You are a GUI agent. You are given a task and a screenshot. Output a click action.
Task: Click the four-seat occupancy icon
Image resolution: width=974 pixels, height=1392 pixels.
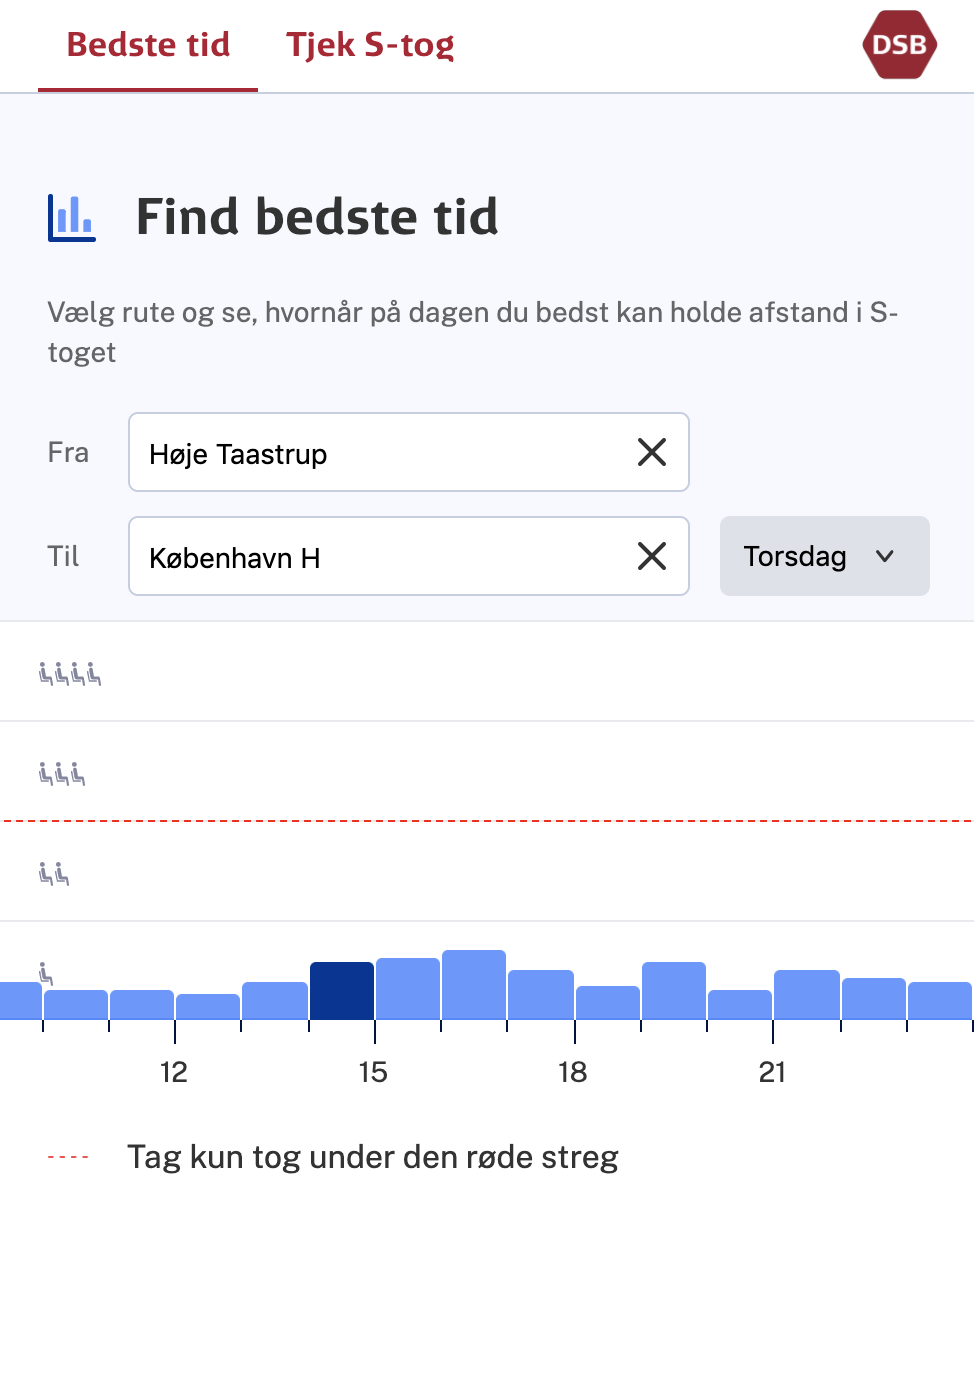[70, 674]
